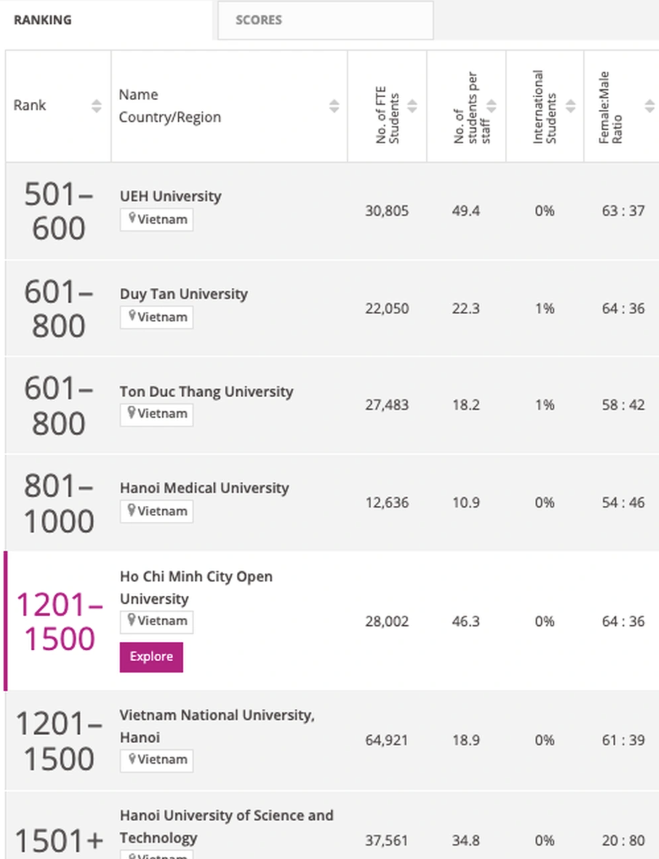
Task: Sort by International Students arrows
Action: [x=570, y=106]
